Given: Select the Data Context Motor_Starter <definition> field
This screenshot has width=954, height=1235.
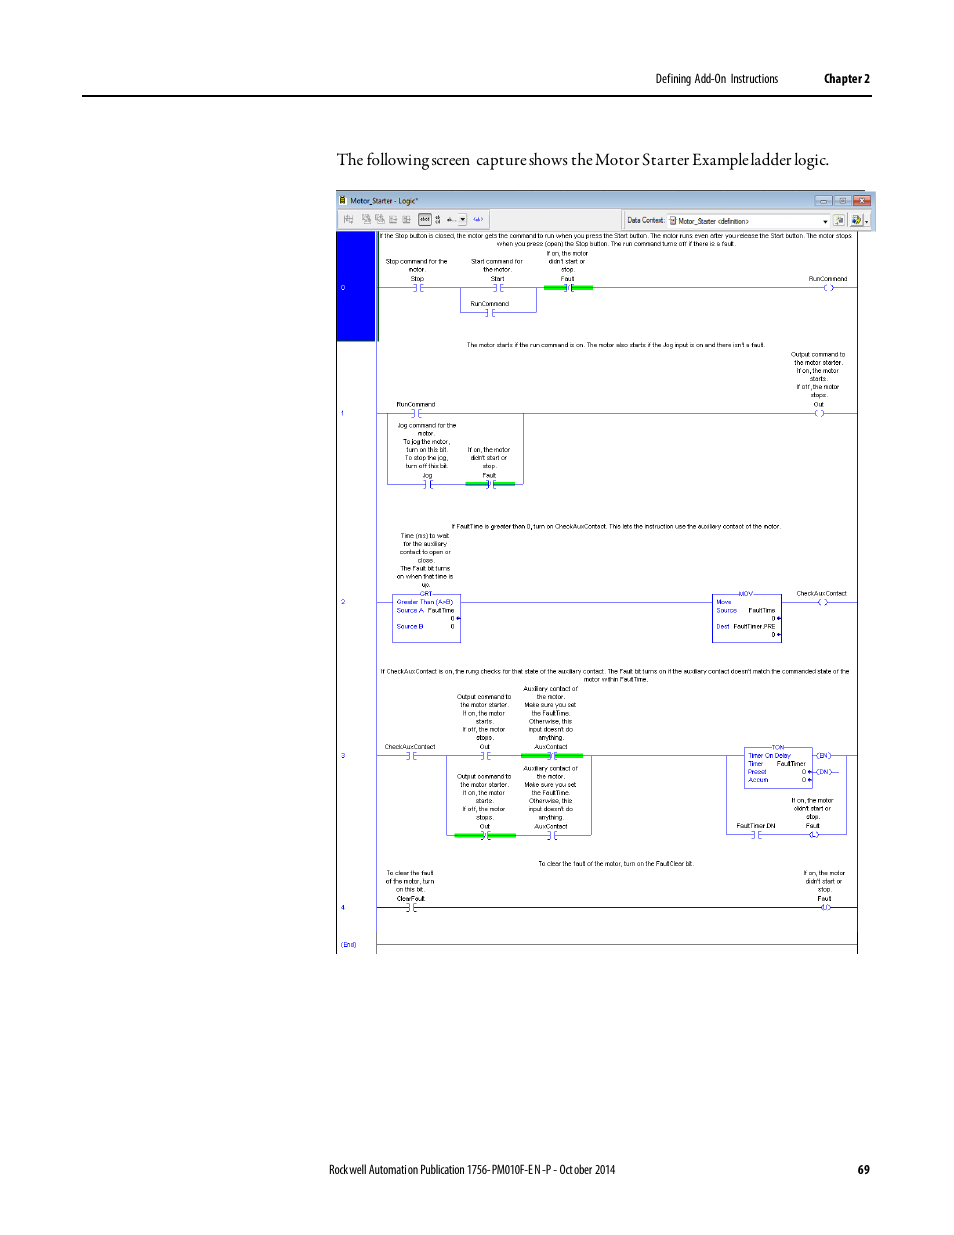Looking at the screenshot, I should pos(748,221).
